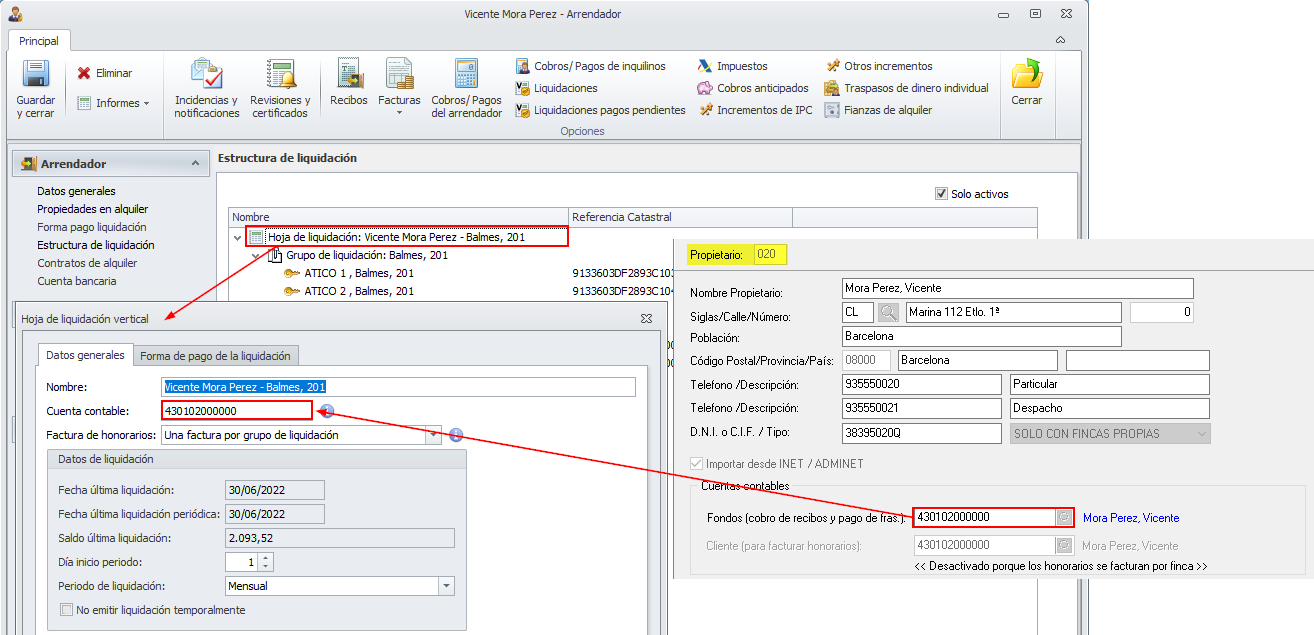Collapse the Hoja de liquidación tree node

[238, 238]
